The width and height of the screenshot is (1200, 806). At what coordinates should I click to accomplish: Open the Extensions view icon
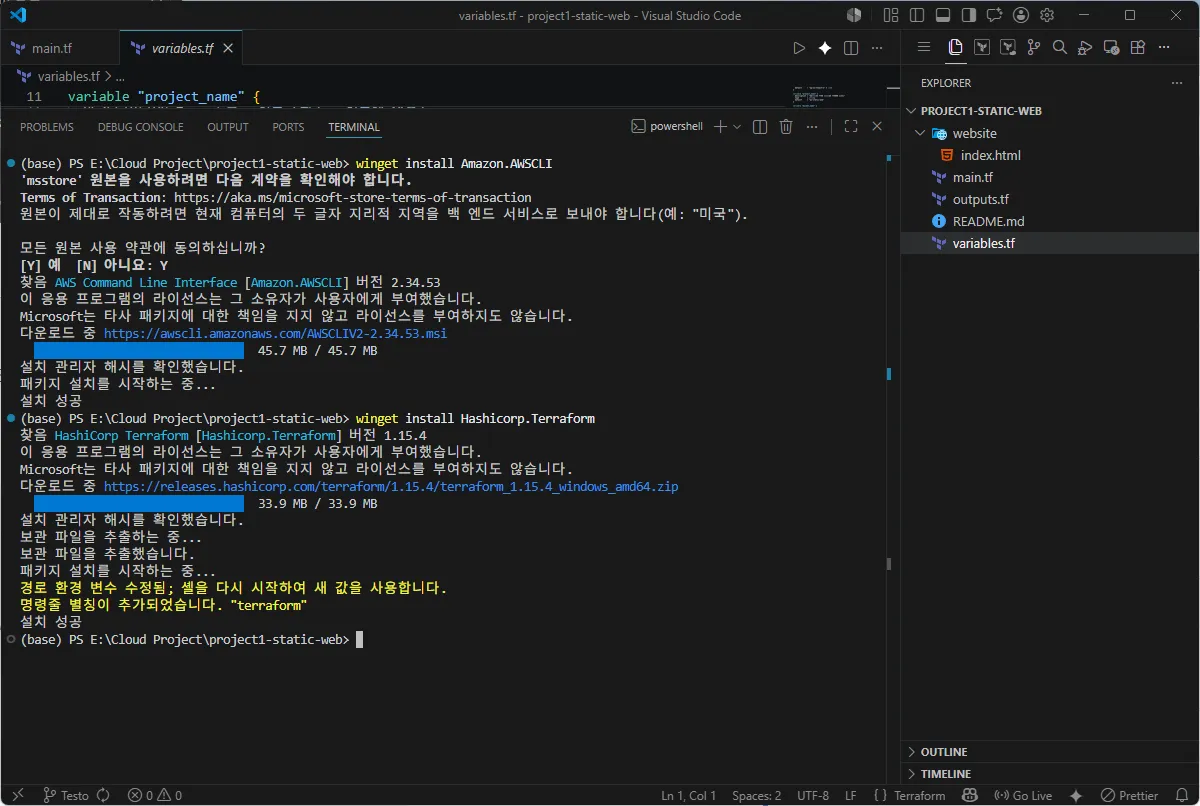(1137, 47)
